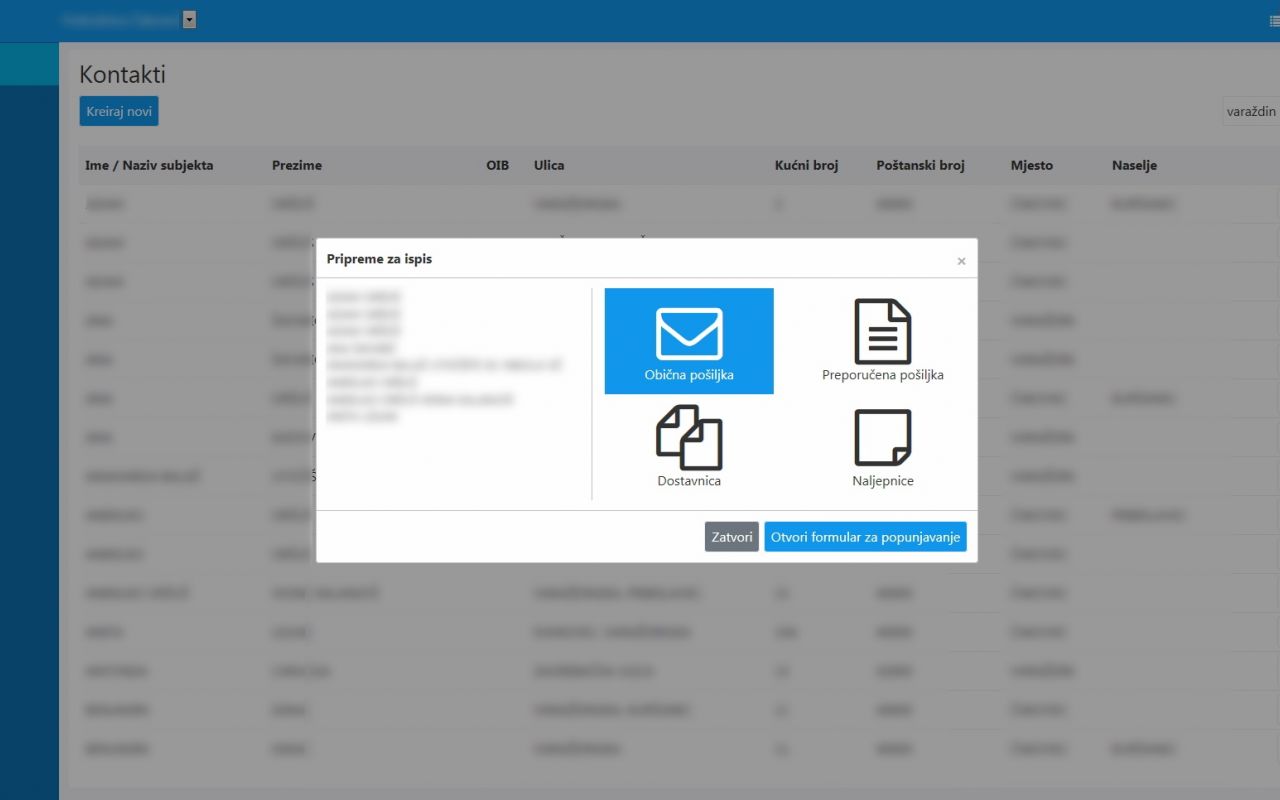
Task: Click the Naselje column header
Action: (1134, 165)
